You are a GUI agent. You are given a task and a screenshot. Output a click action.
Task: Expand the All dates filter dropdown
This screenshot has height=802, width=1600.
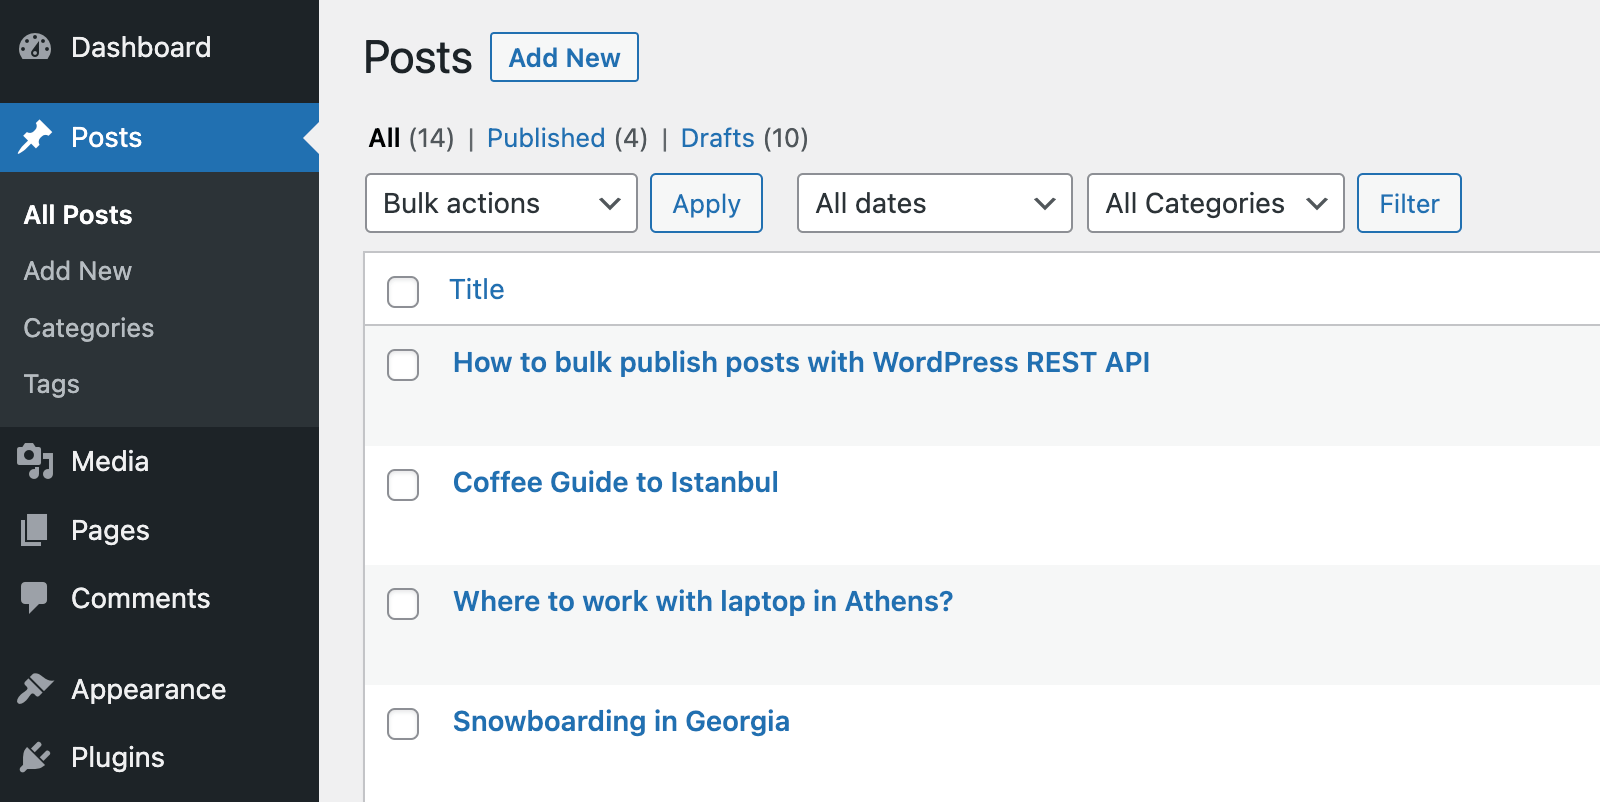(934, 203)
